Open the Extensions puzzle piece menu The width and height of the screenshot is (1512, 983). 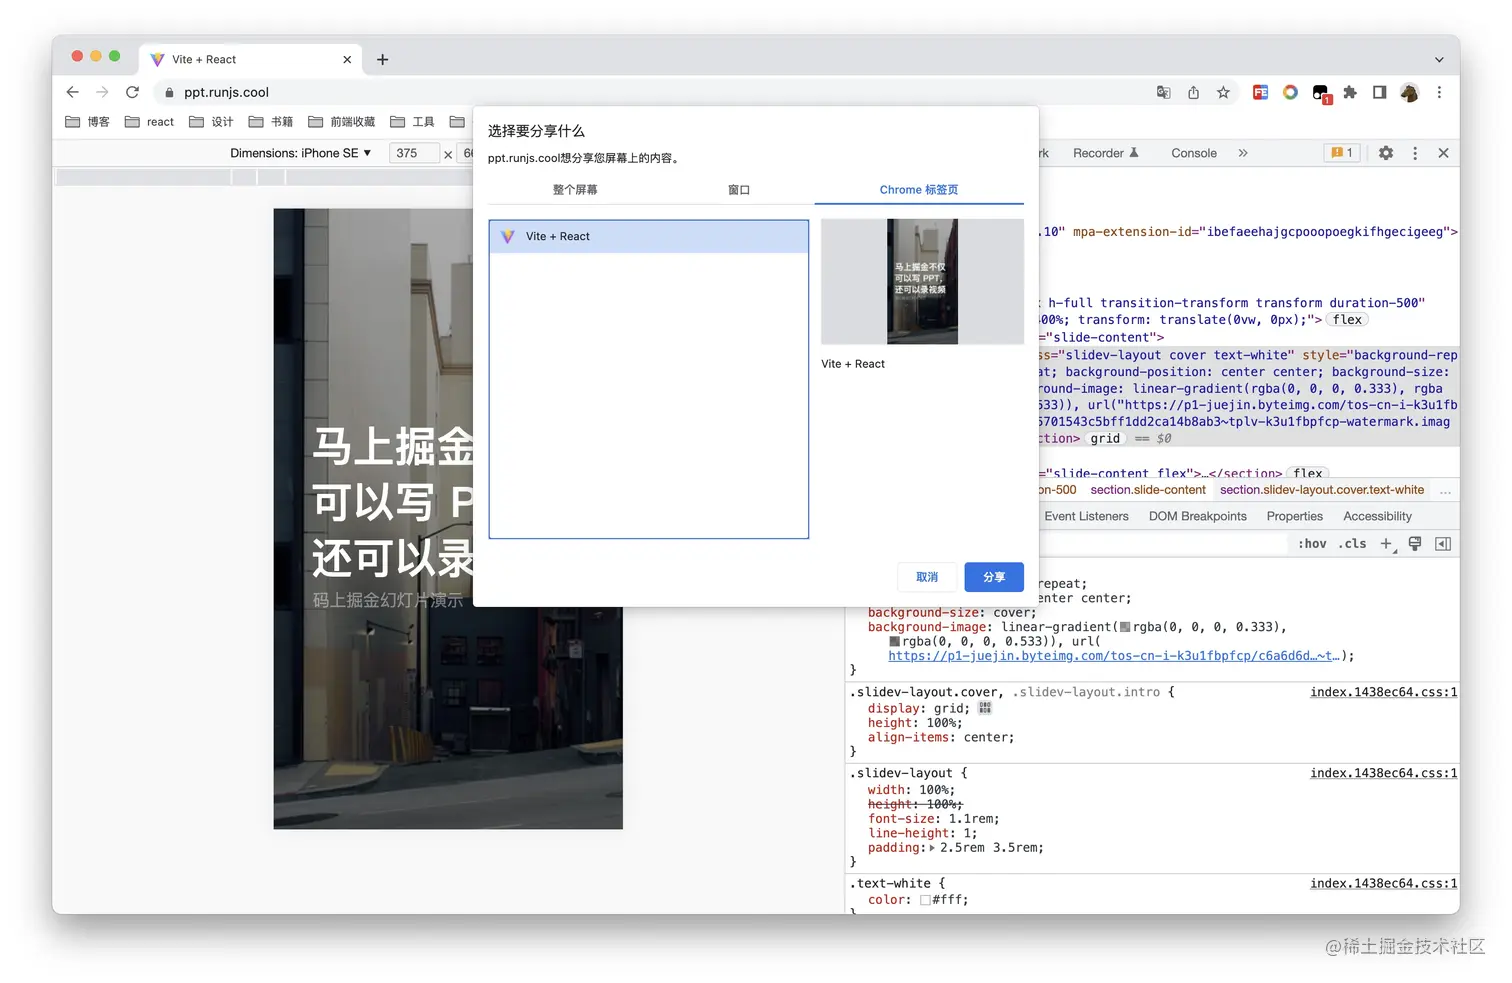[x=1350, y=92]
